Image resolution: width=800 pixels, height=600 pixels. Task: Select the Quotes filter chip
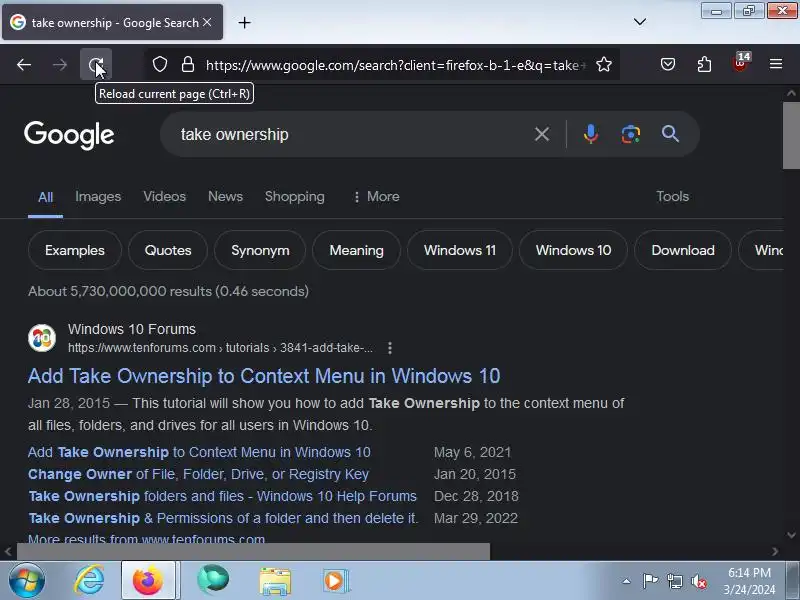tap(168, 250)
